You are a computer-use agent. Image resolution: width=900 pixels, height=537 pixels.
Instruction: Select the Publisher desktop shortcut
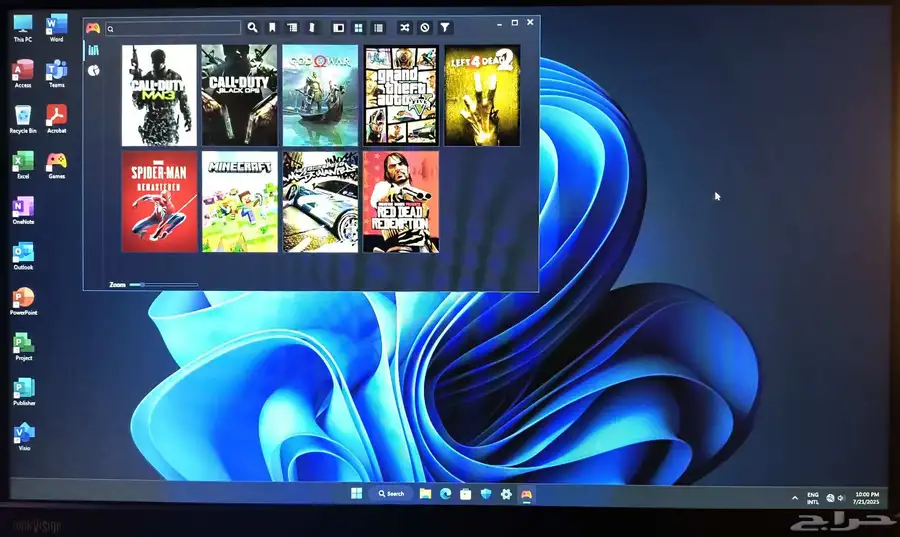coord(24,392)
